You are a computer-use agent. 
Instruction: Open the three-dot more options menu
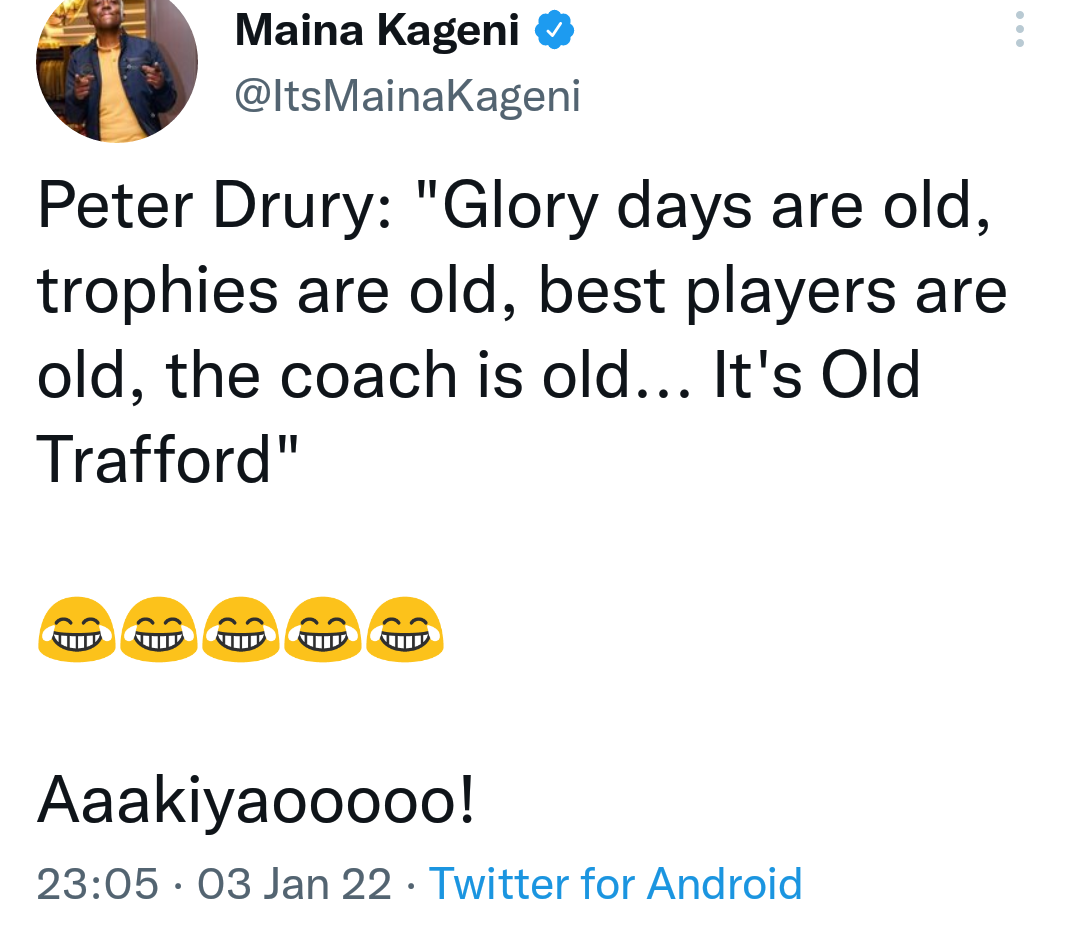coord(1019,29)
